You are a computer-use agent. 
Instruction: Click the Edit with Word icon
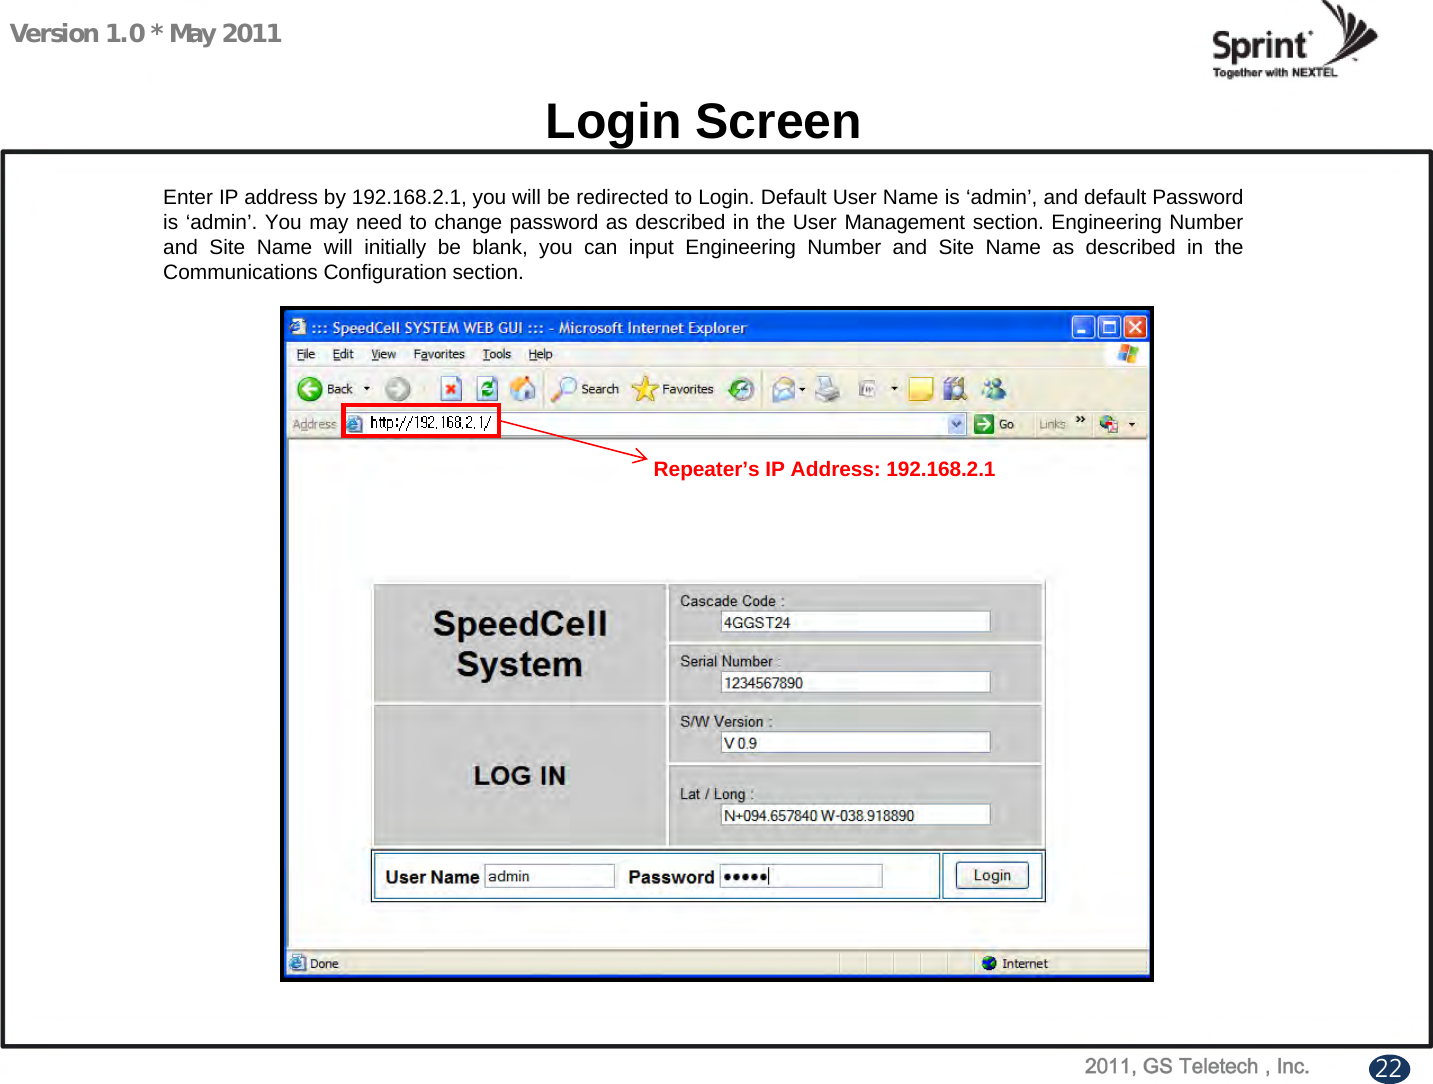[867, 389]
